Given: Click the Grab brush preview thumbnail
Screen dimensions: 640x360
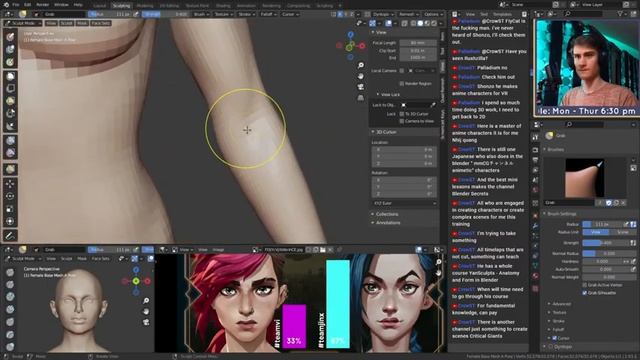Looking at the screenshot, I should click(x=584, y=178).
